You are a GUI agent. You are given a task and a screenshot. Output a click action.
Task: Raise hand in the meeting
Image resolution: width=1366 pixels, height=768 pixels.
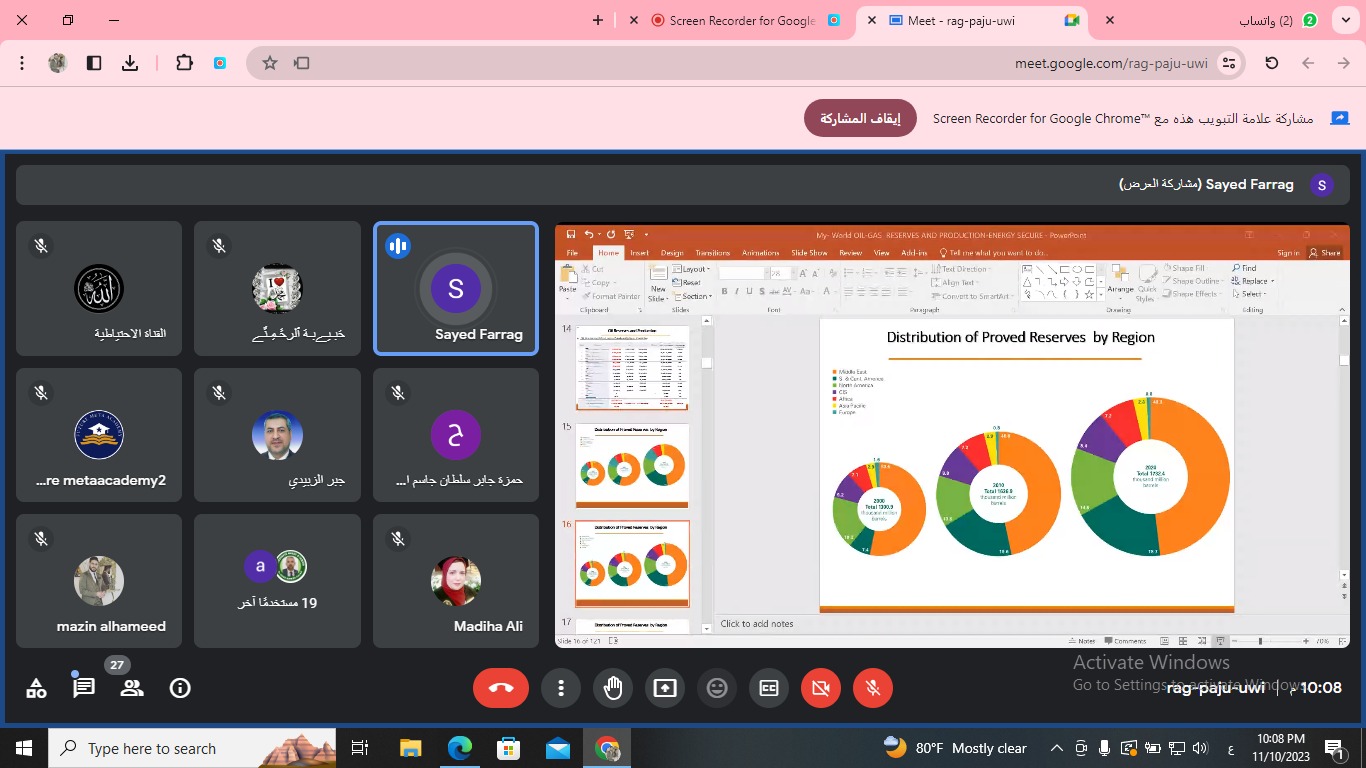pyautogui.click(x=613, y=688)
